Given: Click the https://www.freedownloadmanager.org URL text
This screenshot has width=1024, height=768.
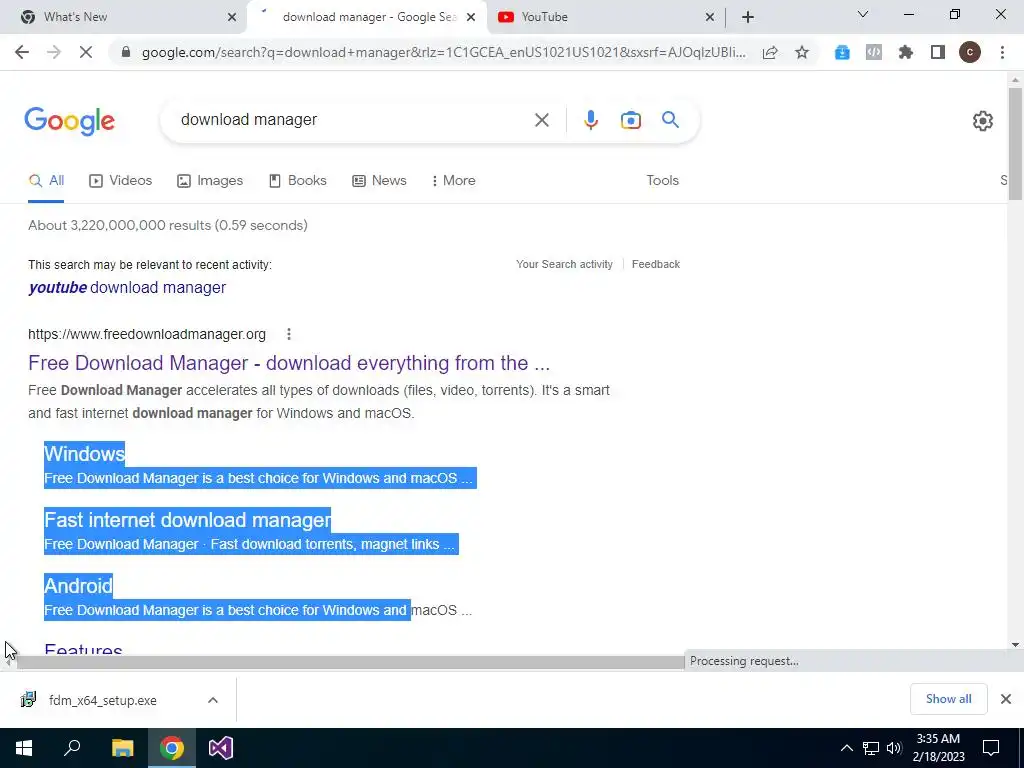Looking at the screenshot, I should click(147, 334).
